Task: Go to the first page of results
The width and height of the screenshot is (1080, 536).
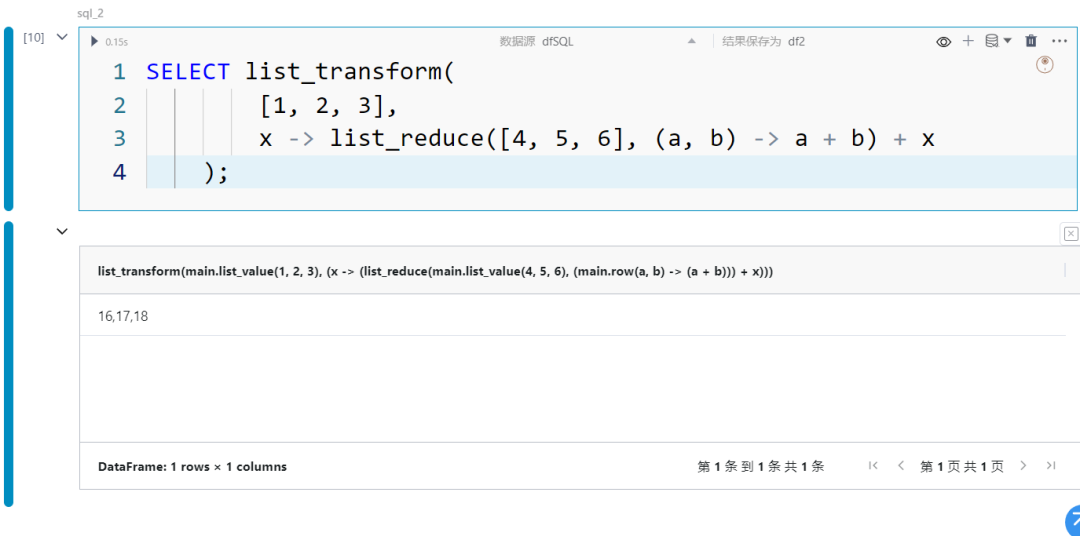Action: pos(873,466)
